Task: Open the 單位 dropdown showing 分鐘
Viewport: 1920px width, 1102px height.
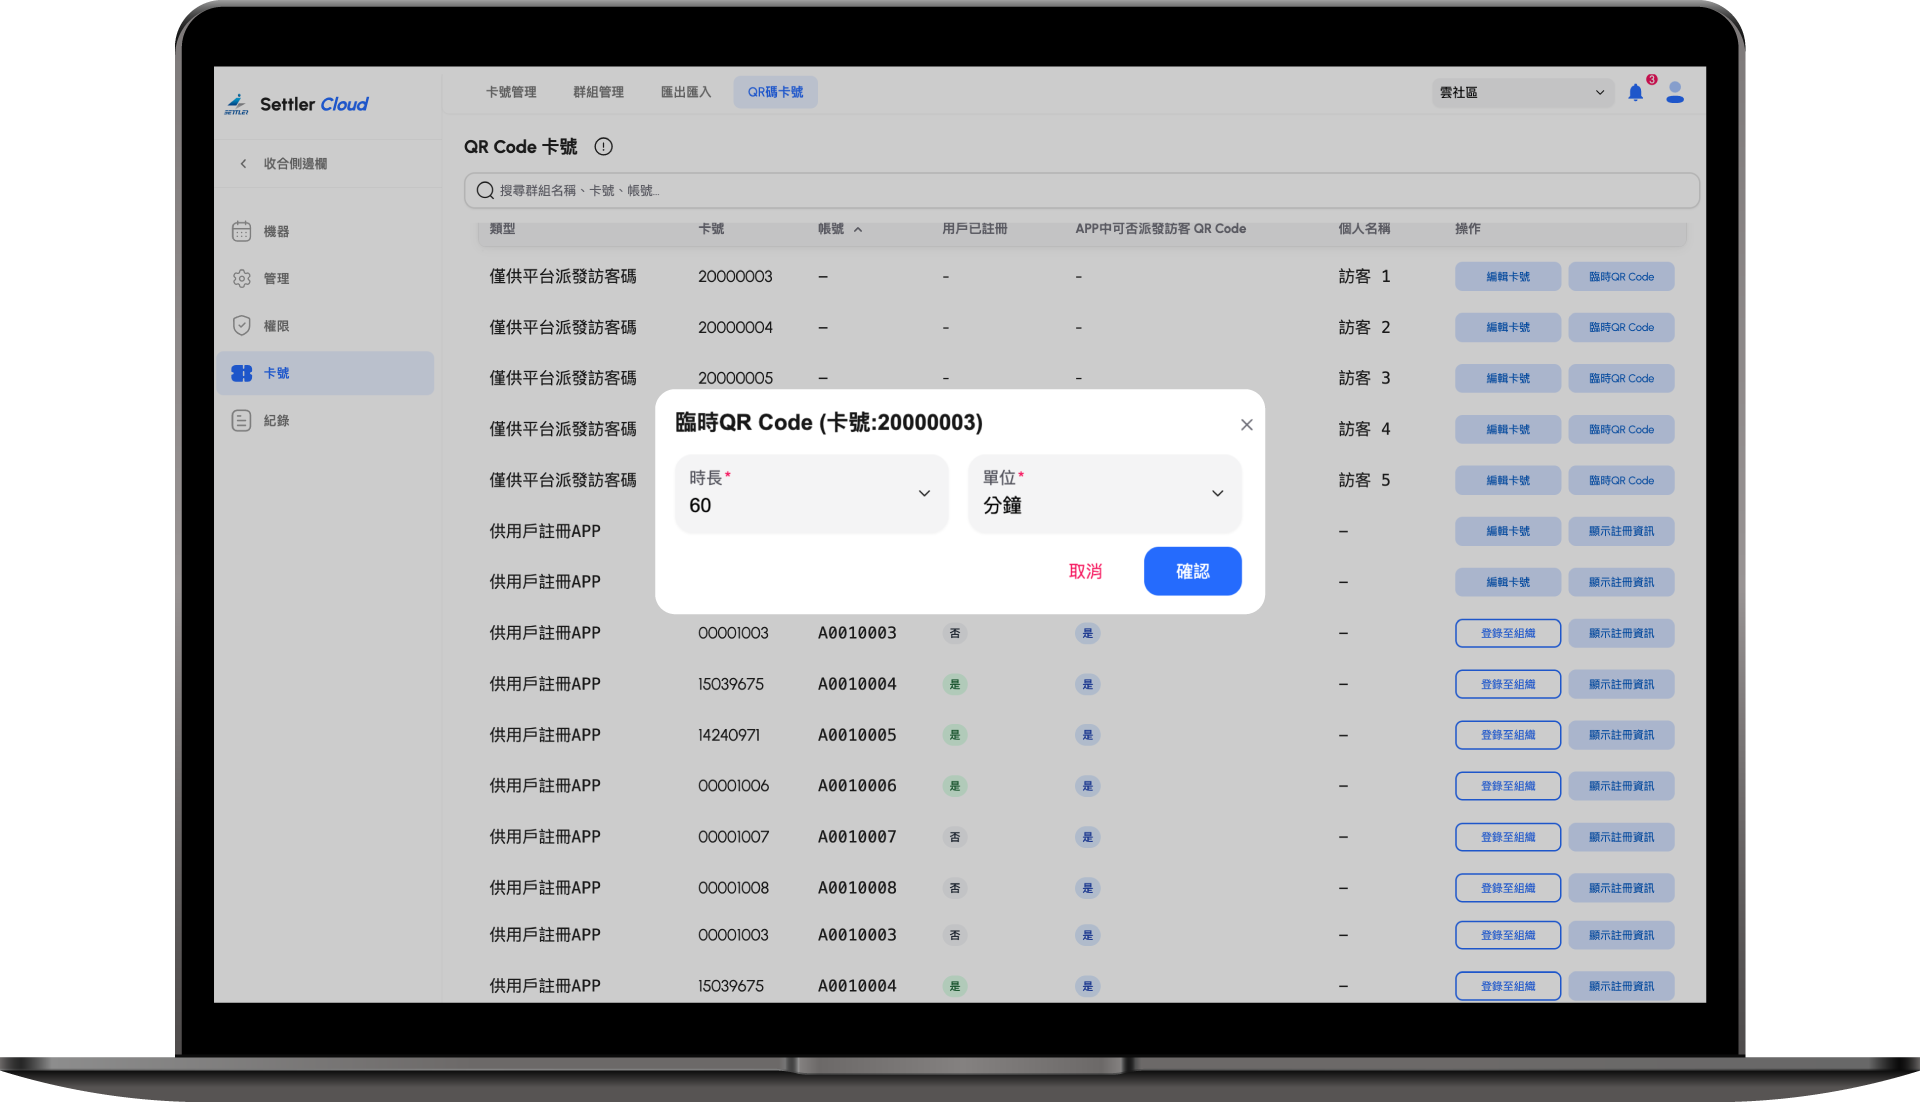Action: pyautogui.click(x=1105, y=494)
